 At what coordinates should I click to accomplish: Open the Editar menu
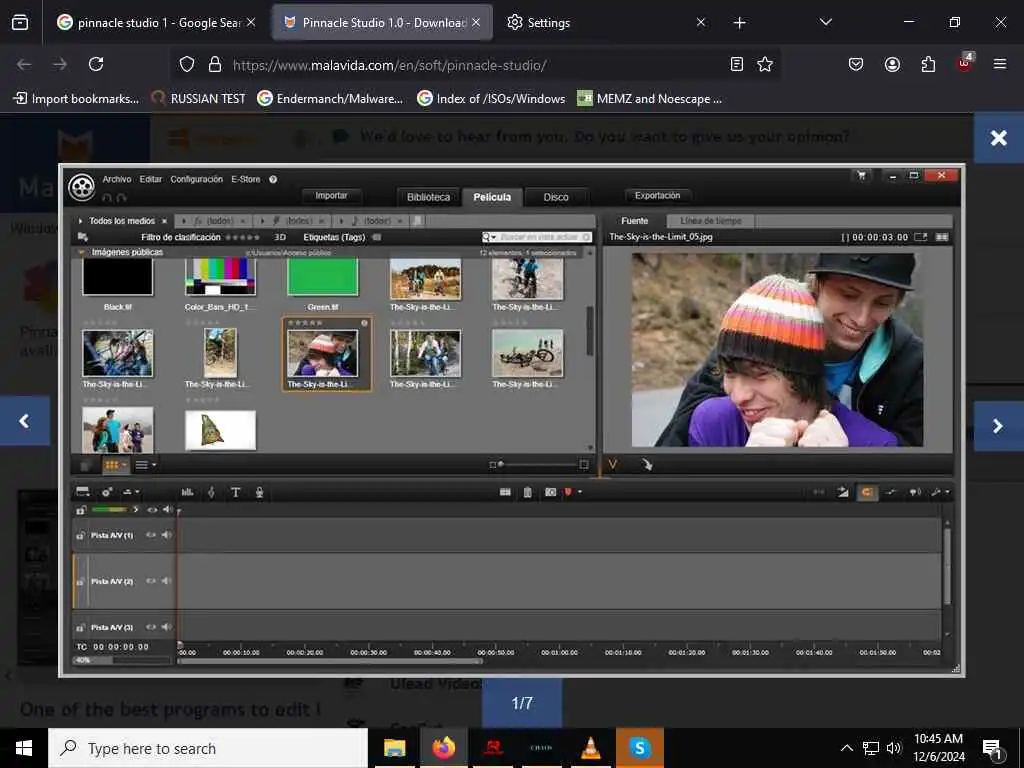click(x=150, y=179)
